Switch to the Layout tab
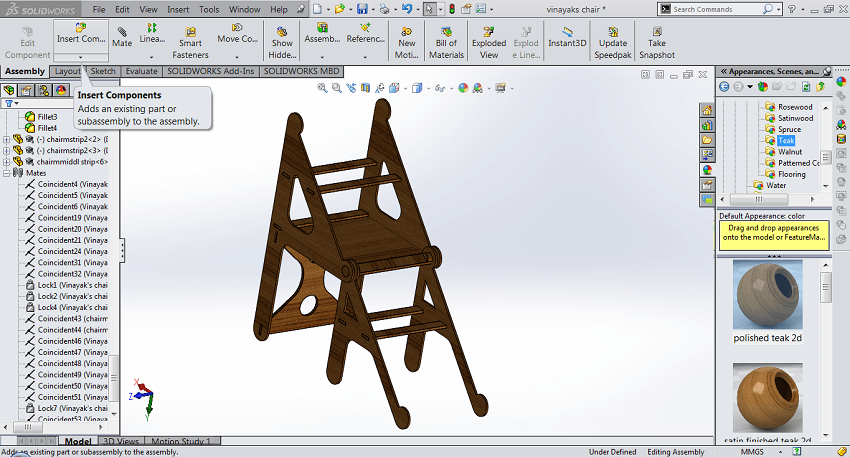 68,71
